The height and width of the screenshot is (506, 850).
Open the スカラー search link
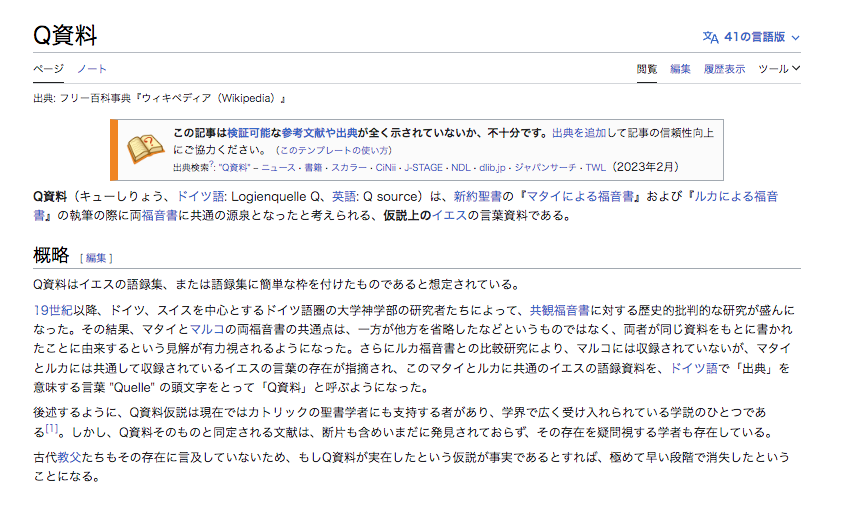tap(349, 168)
